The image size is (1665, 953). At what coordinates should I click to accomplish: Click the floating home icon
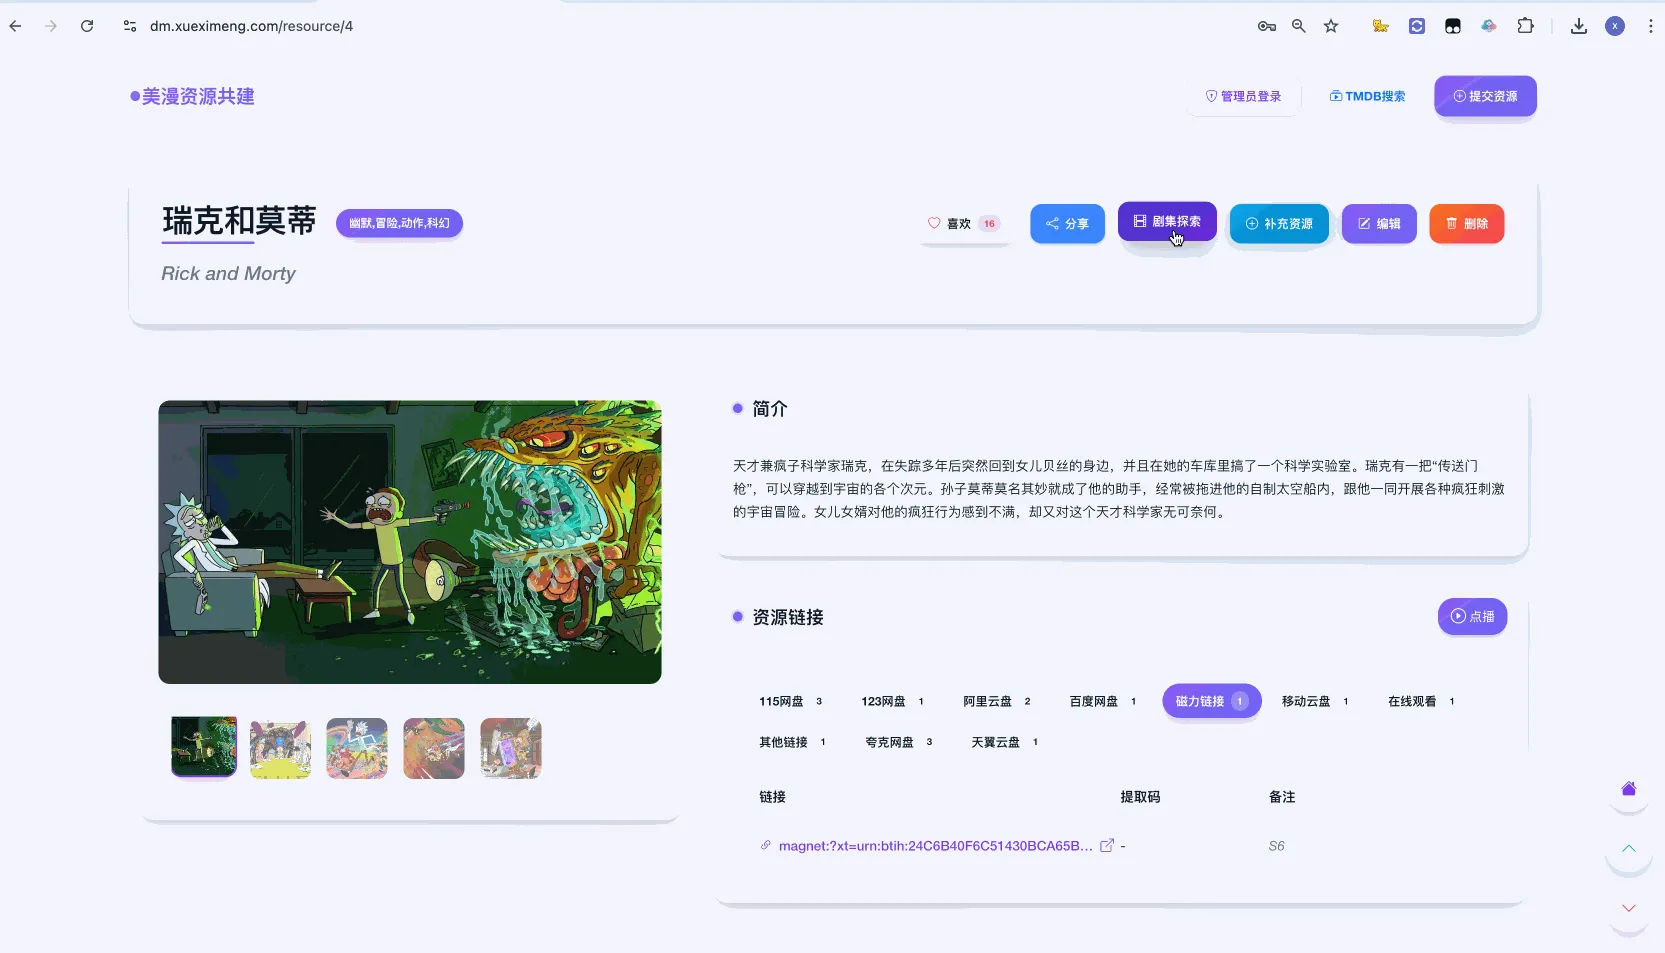(1628, 789)
